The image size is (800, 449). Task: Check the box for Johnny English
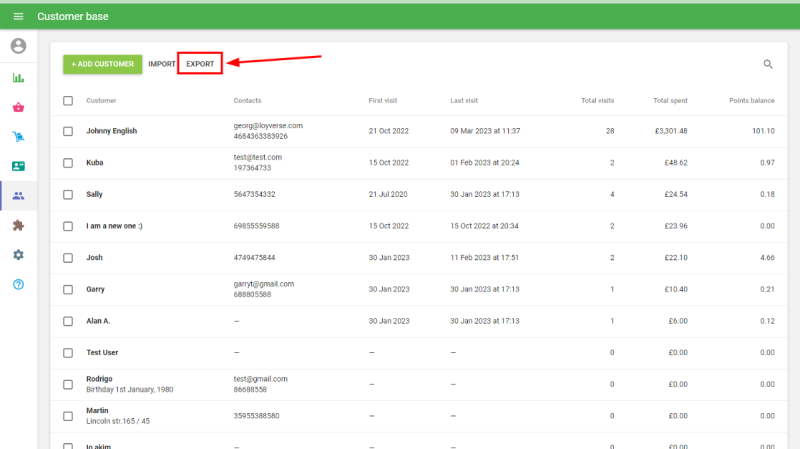pyautogui.click(x=68, y=131)
